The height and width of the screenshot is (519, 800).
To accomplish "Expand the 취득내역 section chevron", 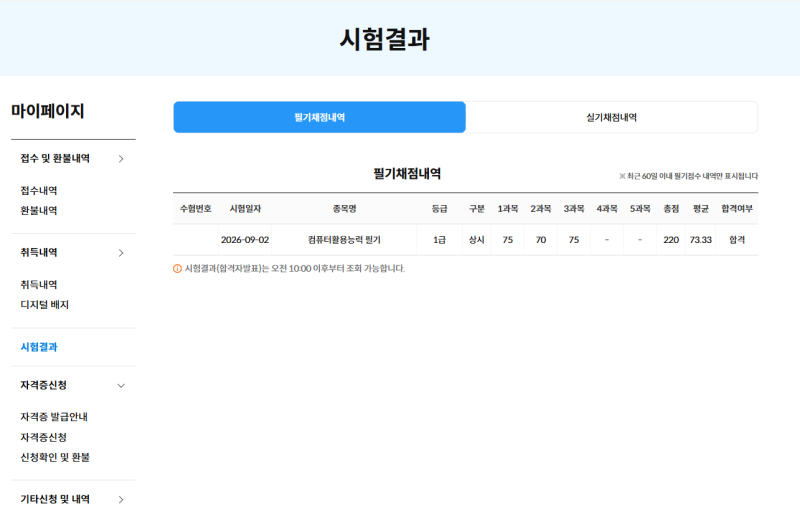I will 121,253.
